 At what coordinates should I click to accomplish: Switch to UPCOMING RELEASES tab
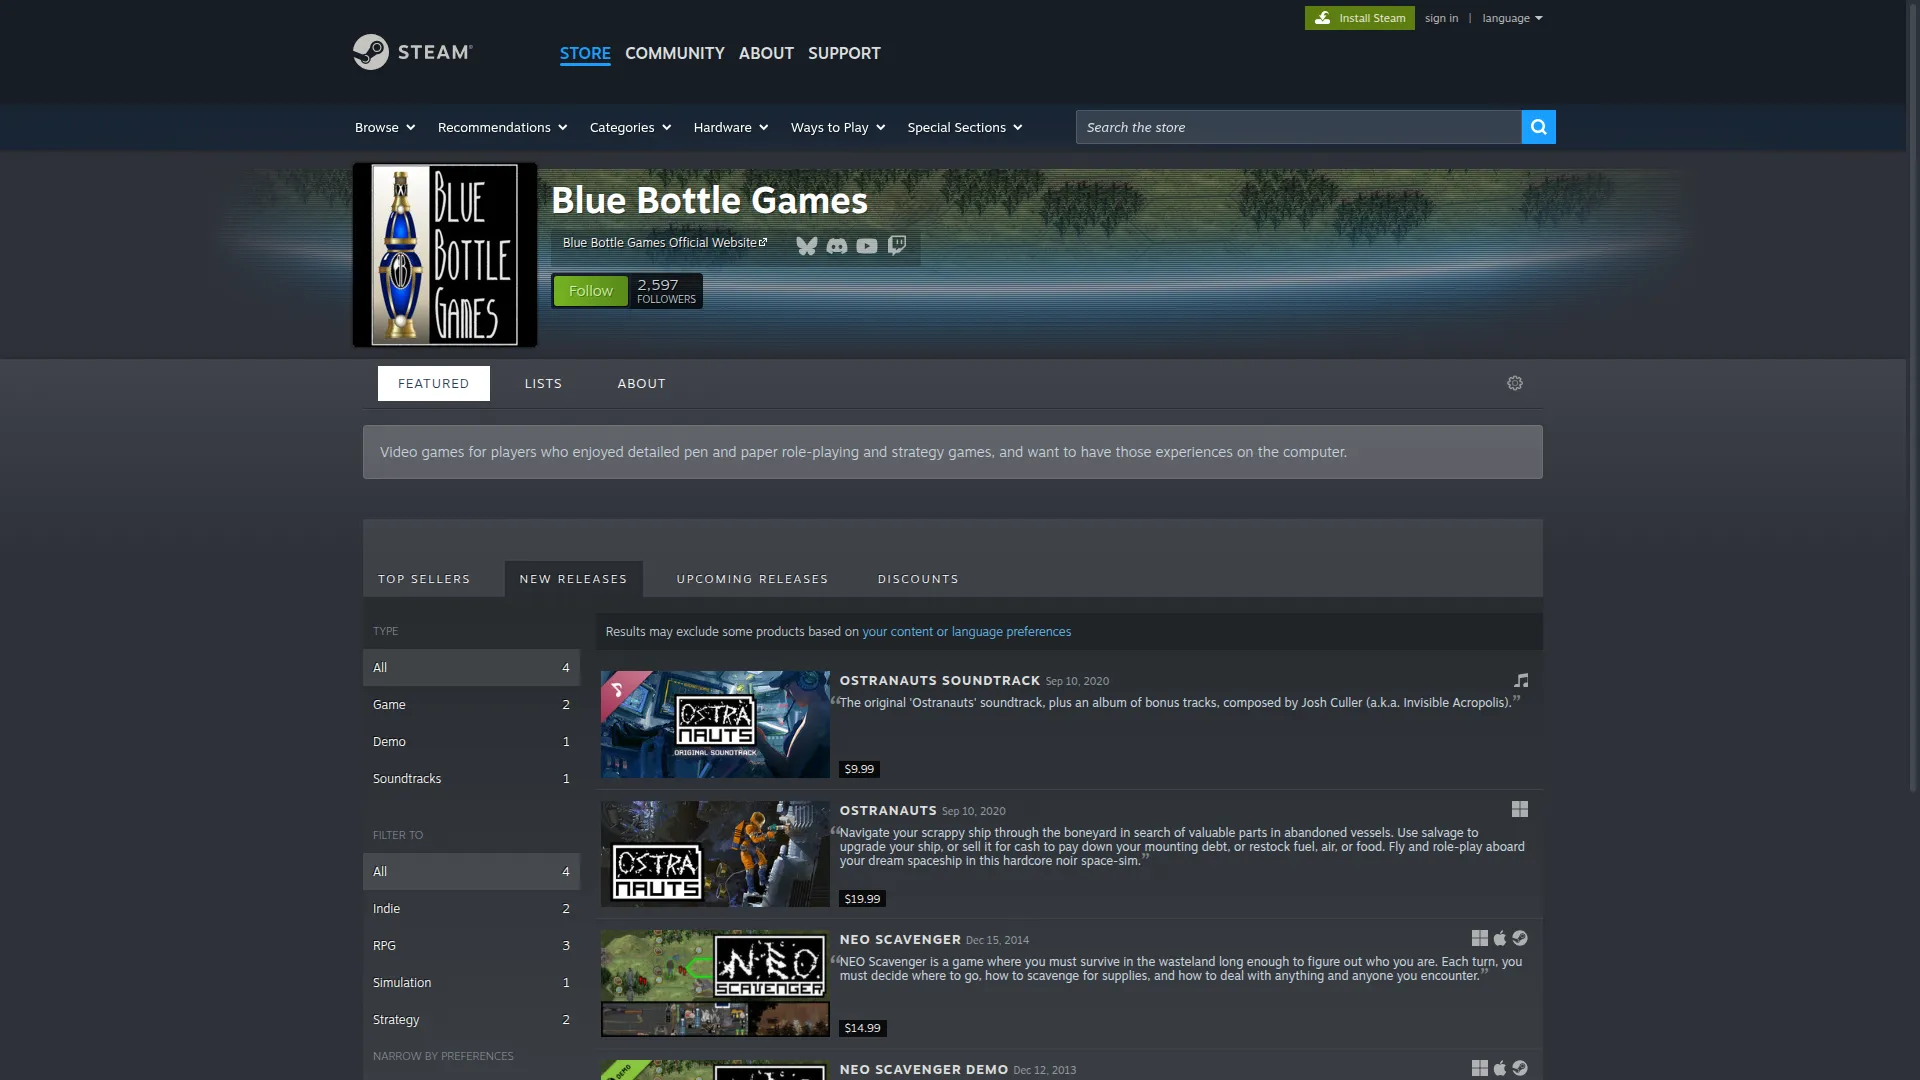pos(752,579)
